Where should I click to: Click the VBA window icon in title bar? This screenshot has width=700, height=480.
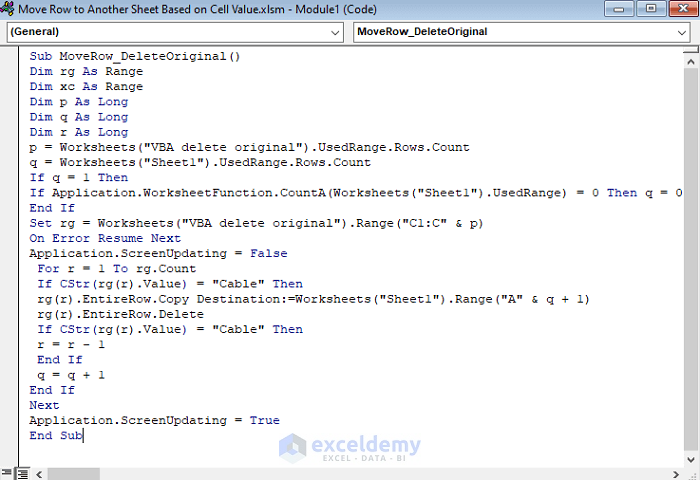point(7,8)
